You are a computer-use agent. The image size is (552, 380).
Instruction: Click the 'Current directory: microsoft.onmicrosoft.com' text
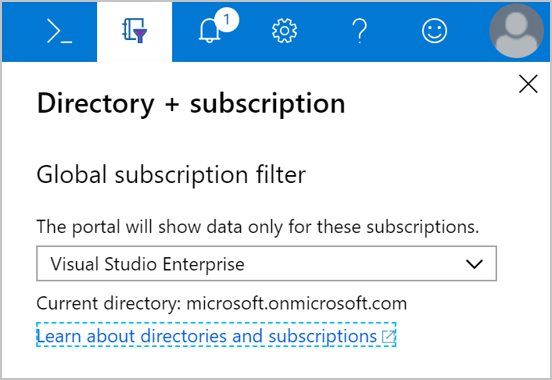tap(221, 304)
